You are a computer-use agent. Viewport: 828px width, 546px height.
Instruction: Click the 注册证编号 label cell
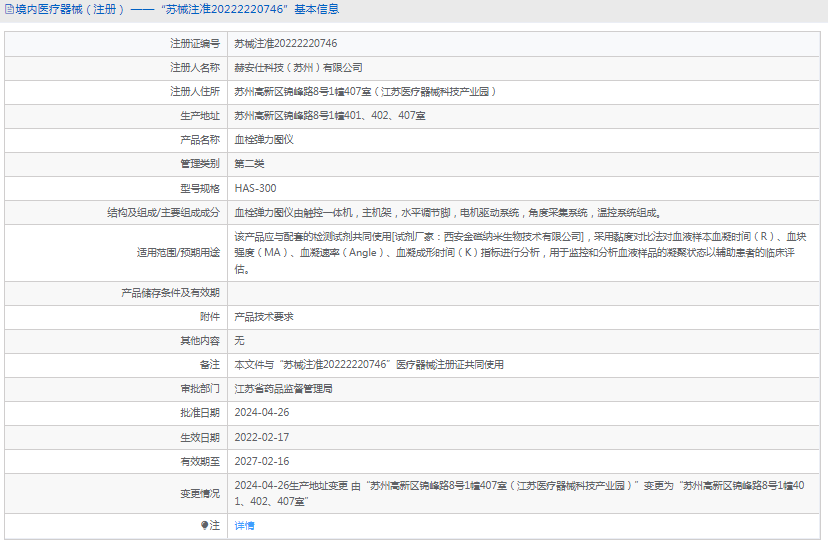click(x=195, y=43)
